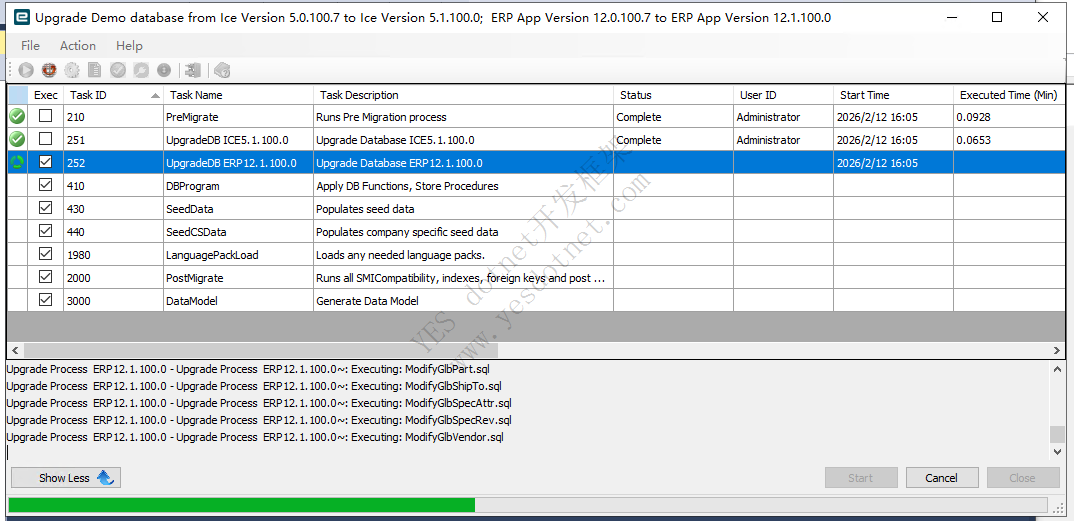Click the 0.0653 executed time cell
This screenshot has width=1074, height=521.
point(1009,140)
